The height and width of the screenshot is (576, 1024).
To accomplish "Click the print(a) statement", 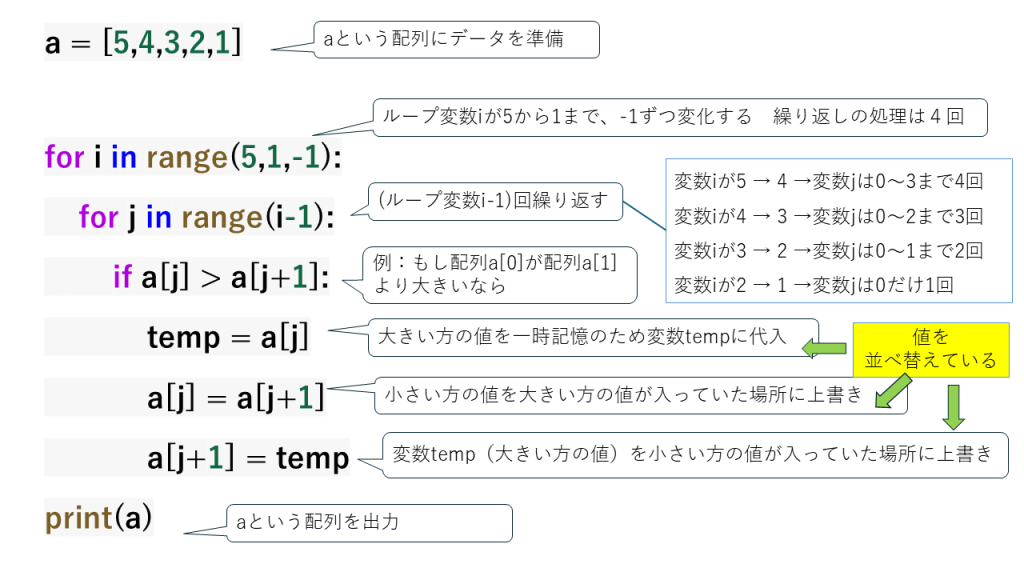I will [x=98, y=518].
